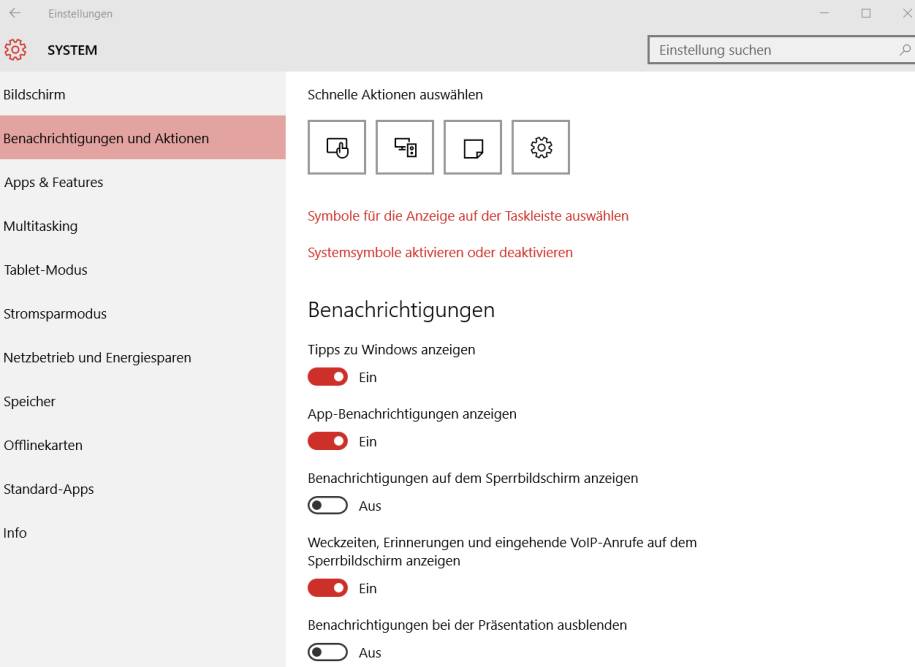Open Speicher settings
Image resolution: width=915 pixels, height=667 pixels.
(143, 401)
